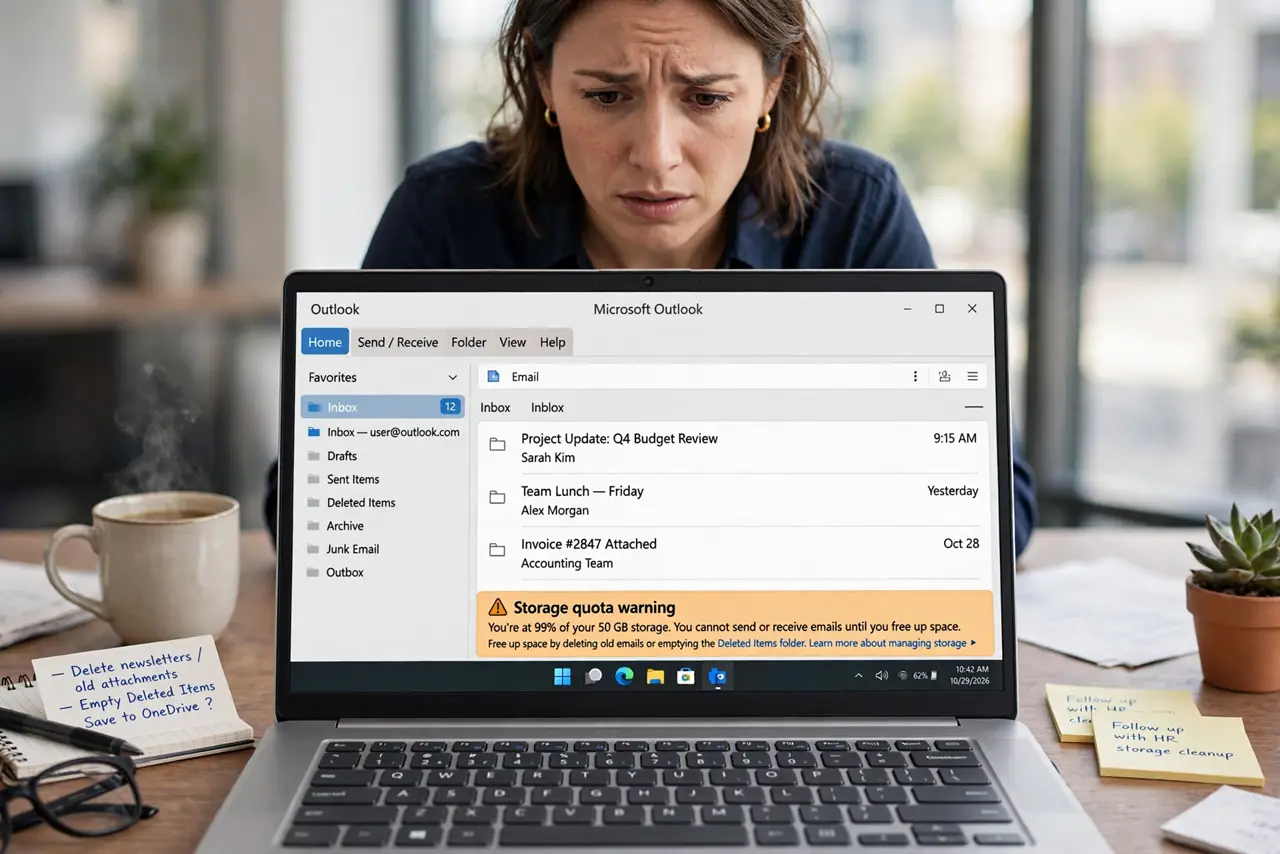Collapse the Favorites section chevron
The width and height of the screenshot is (1280, 854).
(x=453, y=378)
